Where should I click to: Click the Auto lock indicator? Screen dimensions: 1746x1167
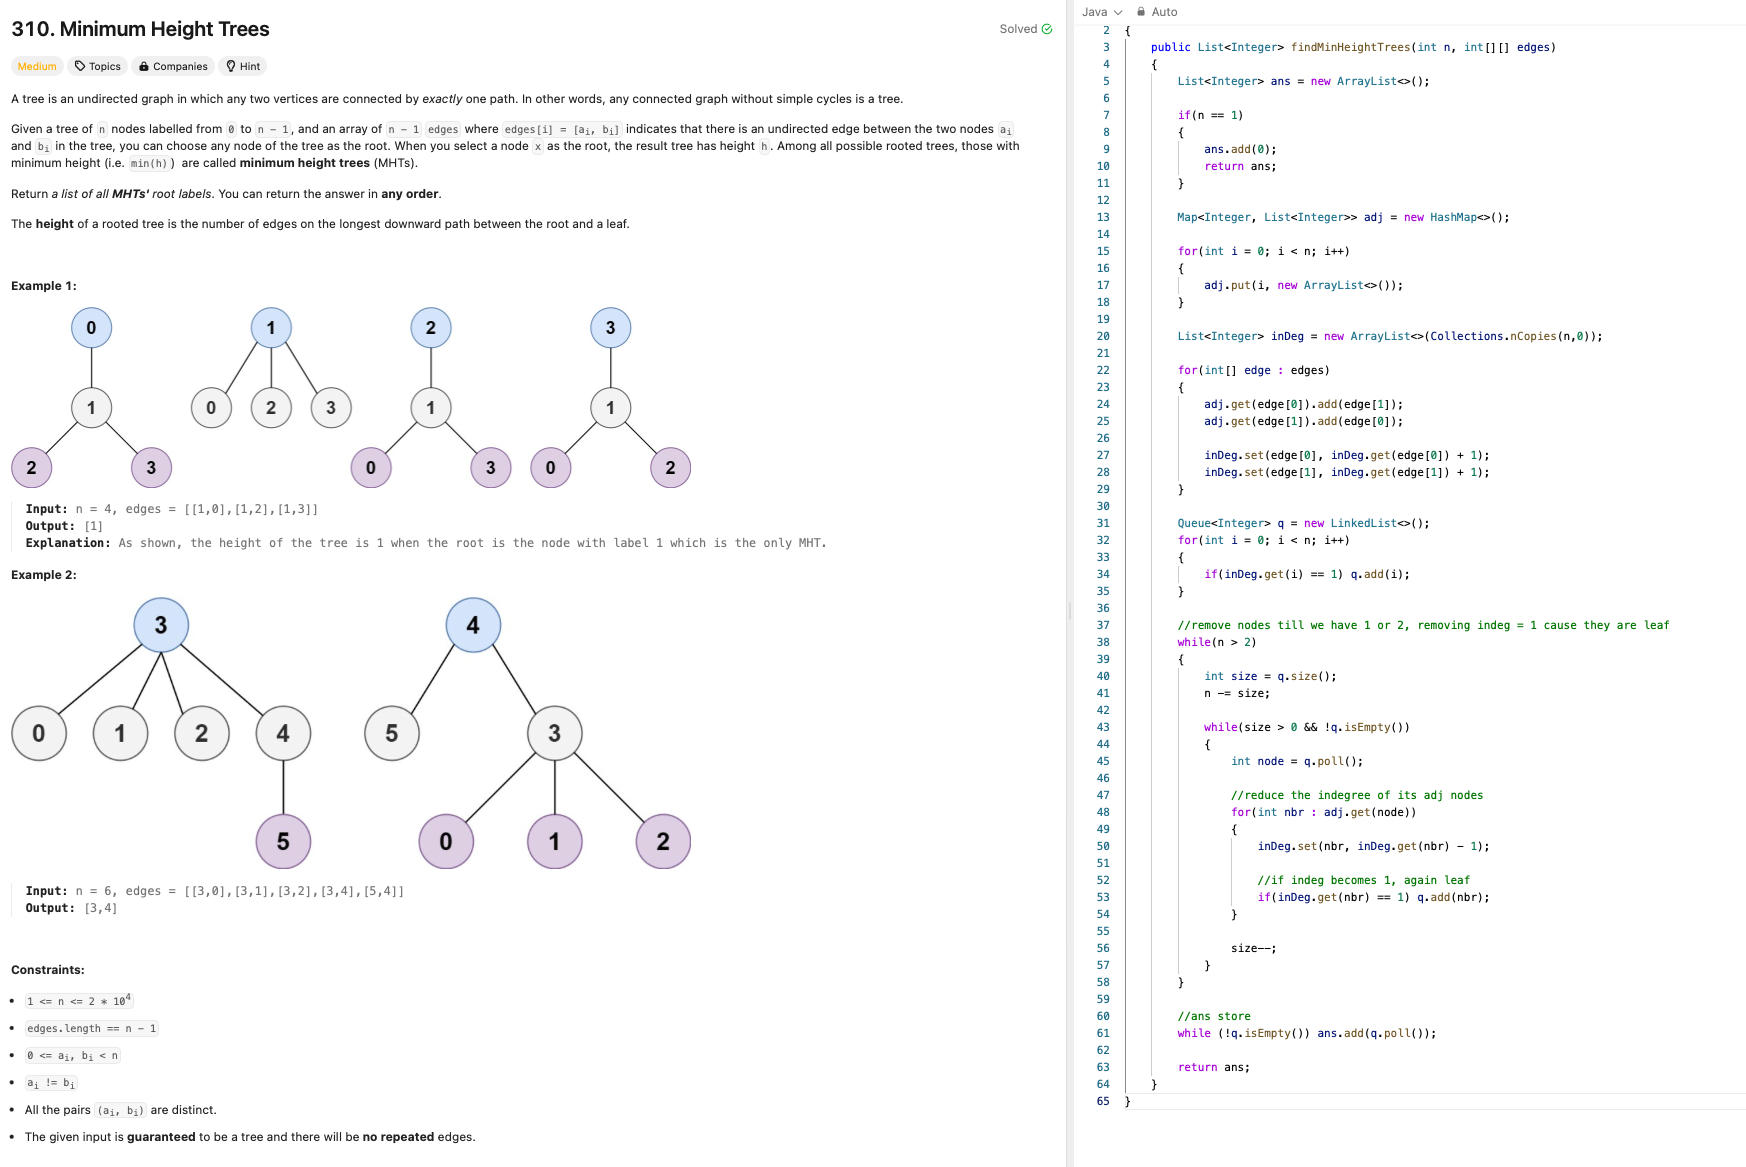[1157, 12]
